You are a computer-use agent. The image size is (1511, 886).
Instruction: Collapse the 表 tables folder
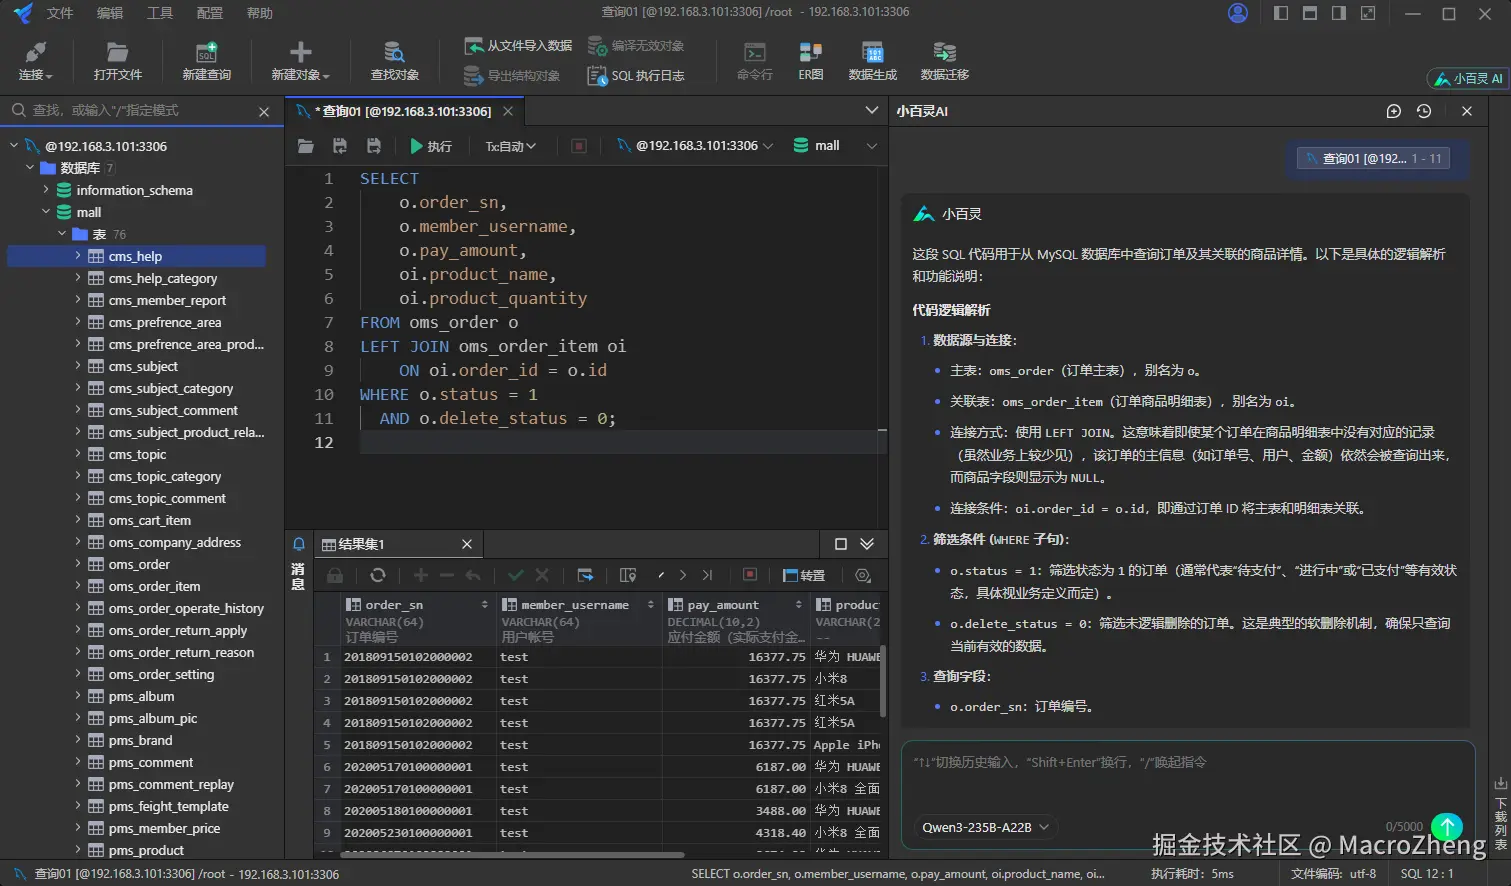pos(62,234)
